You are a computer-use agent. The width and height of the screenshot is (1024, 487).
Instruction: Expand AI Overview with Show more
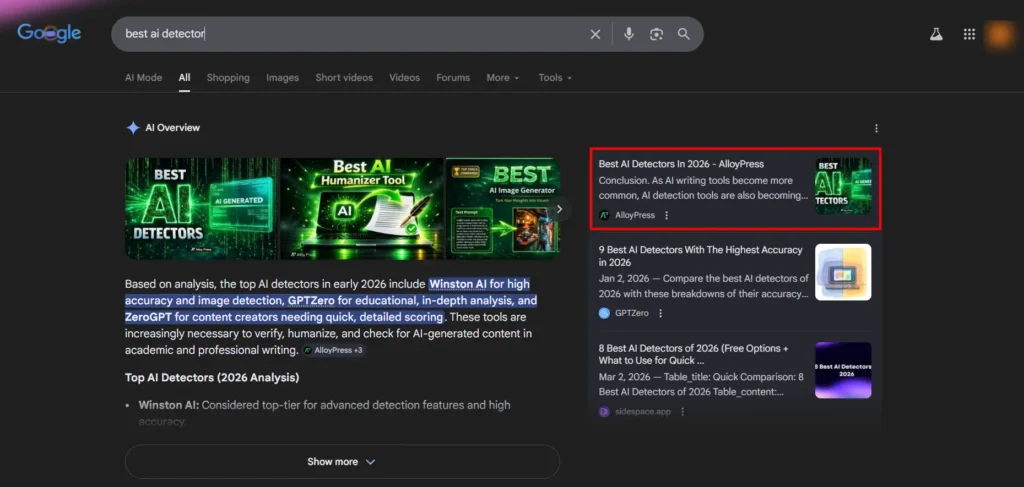pyautogui.click(x=342, y=462)
